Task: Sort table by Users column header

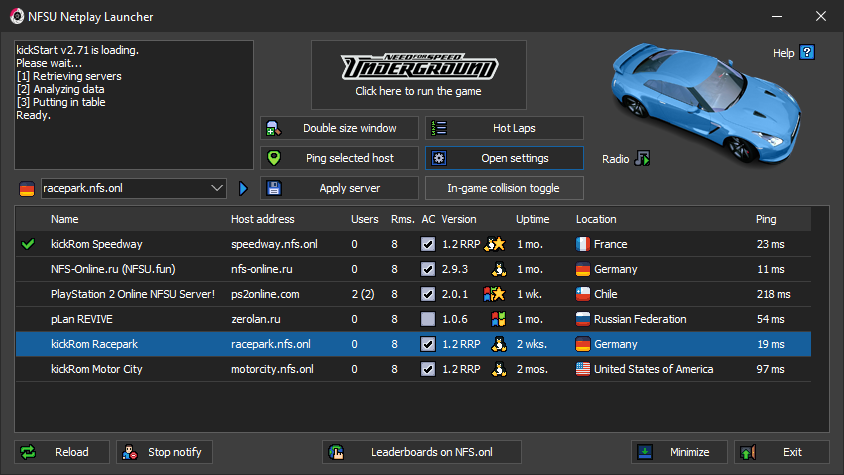Action: (x=364, y=219)
